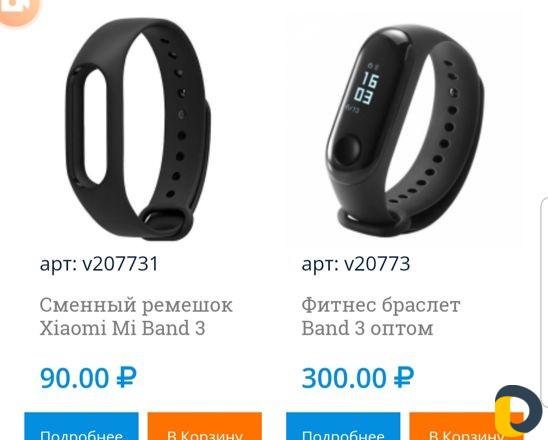Click the orange camera icon at top-left
Viewport: 548px width, 440px height.
pos(19,10)
